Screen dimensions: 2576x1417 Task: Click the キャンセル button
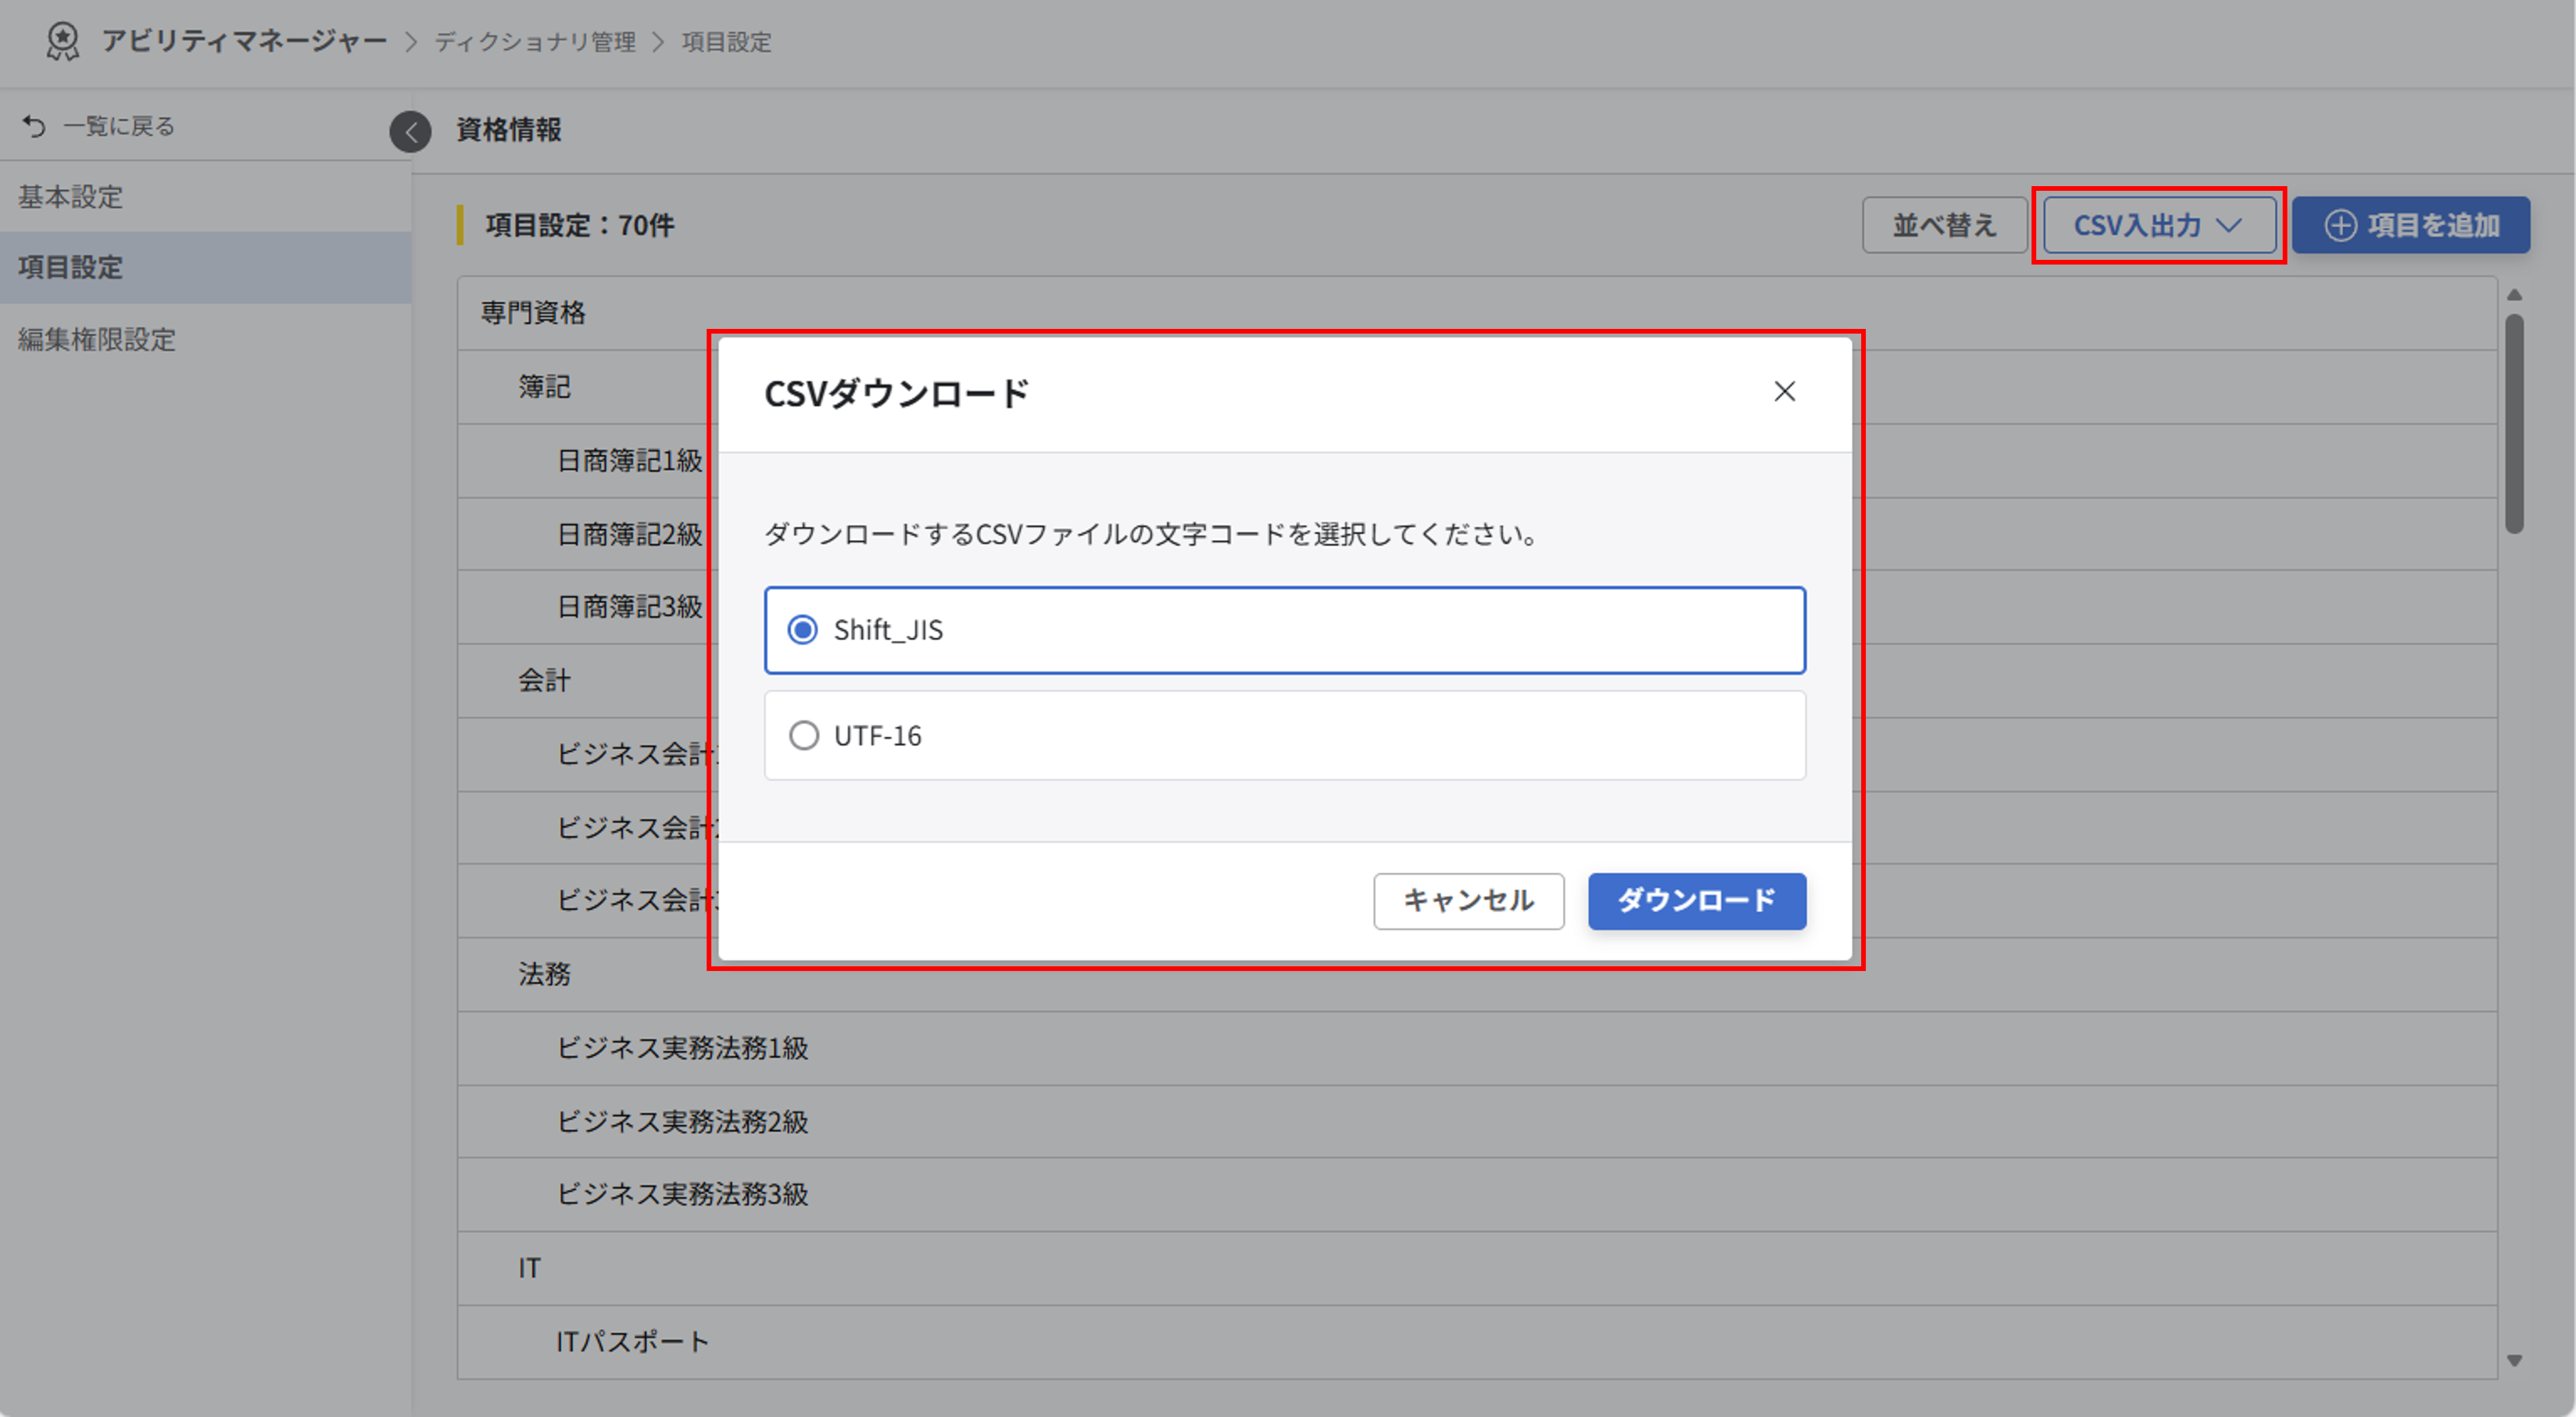point(1468,901)
